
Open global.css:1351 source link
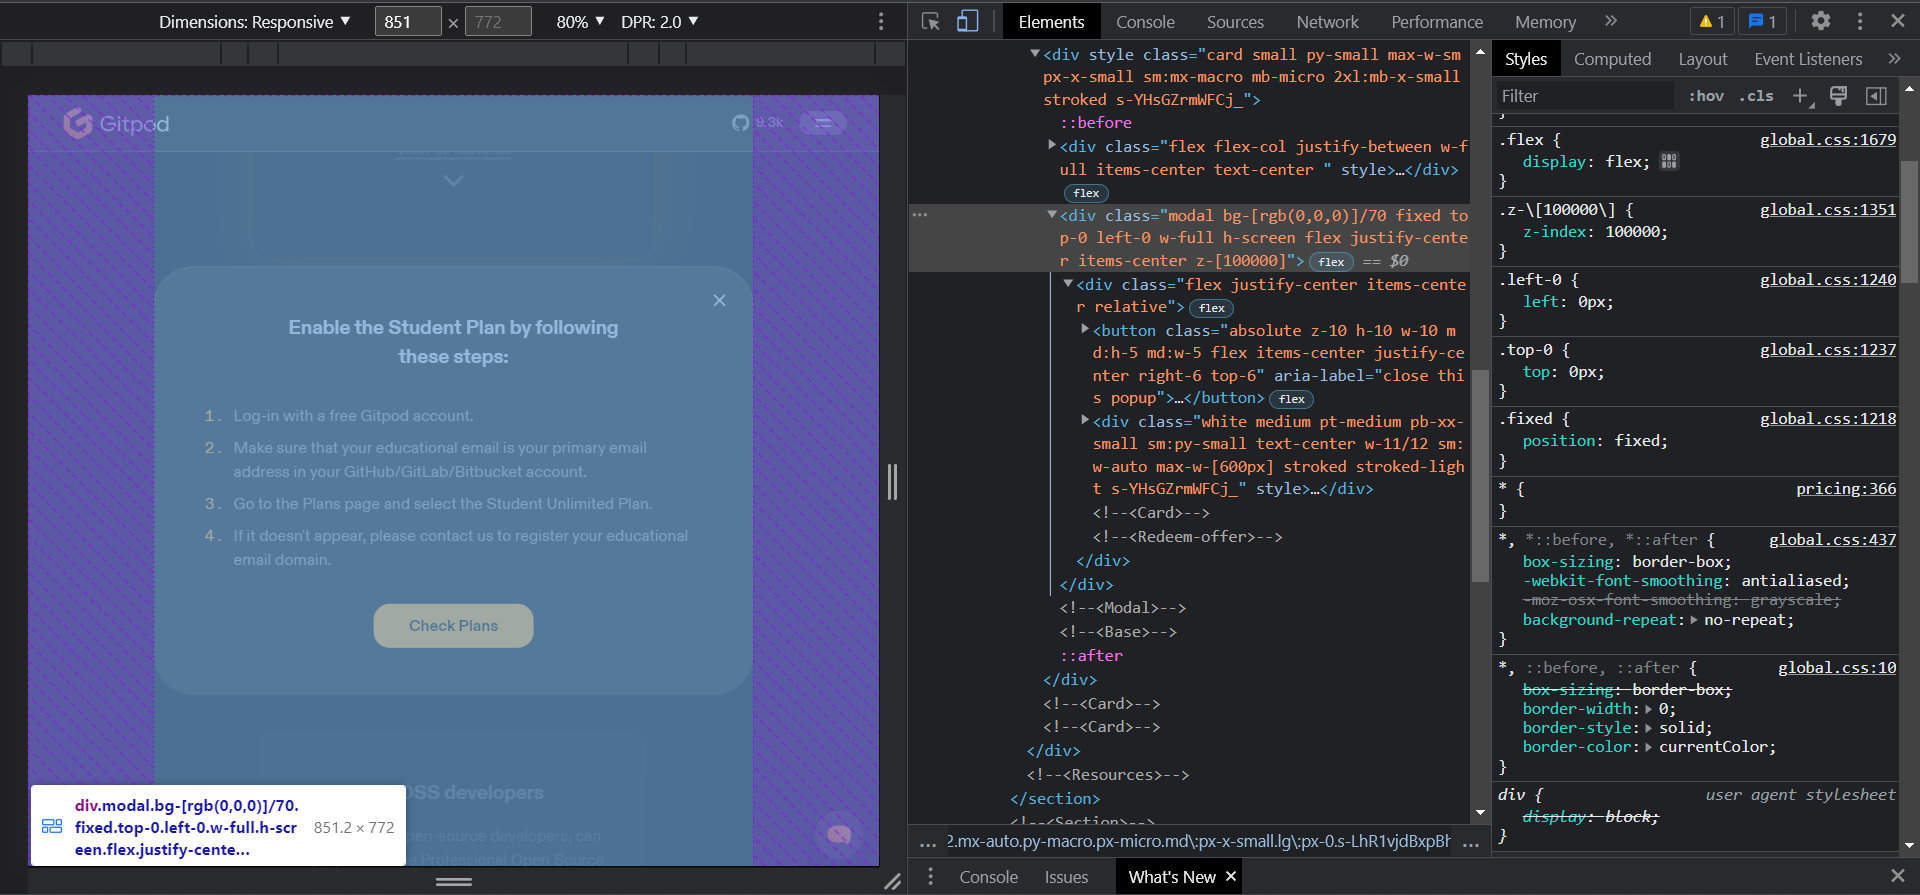click(1828, 210)
